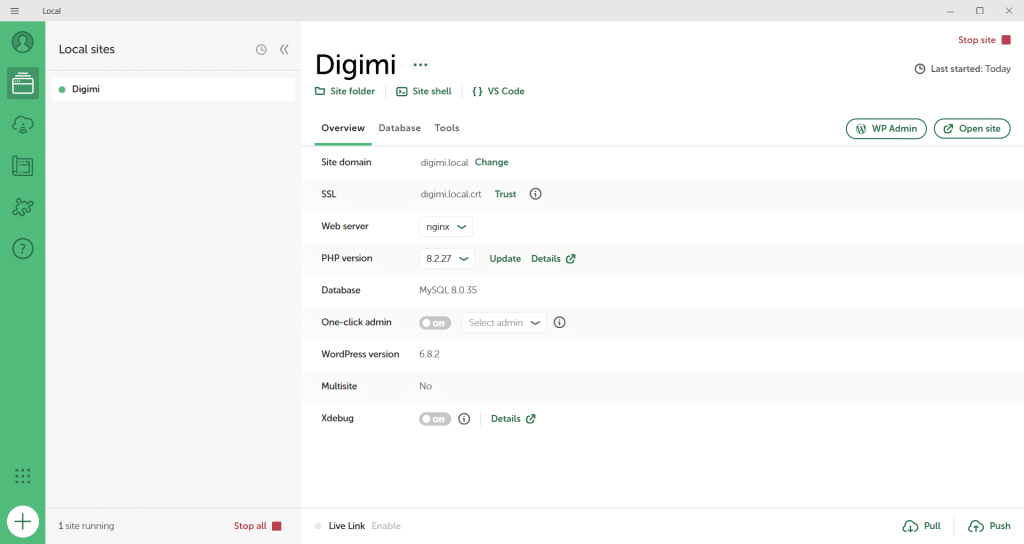This screenshot has height=544, width=1024.
Task: Switch to the Database tab
Action: pyautogui.click(x=400, y=128)
